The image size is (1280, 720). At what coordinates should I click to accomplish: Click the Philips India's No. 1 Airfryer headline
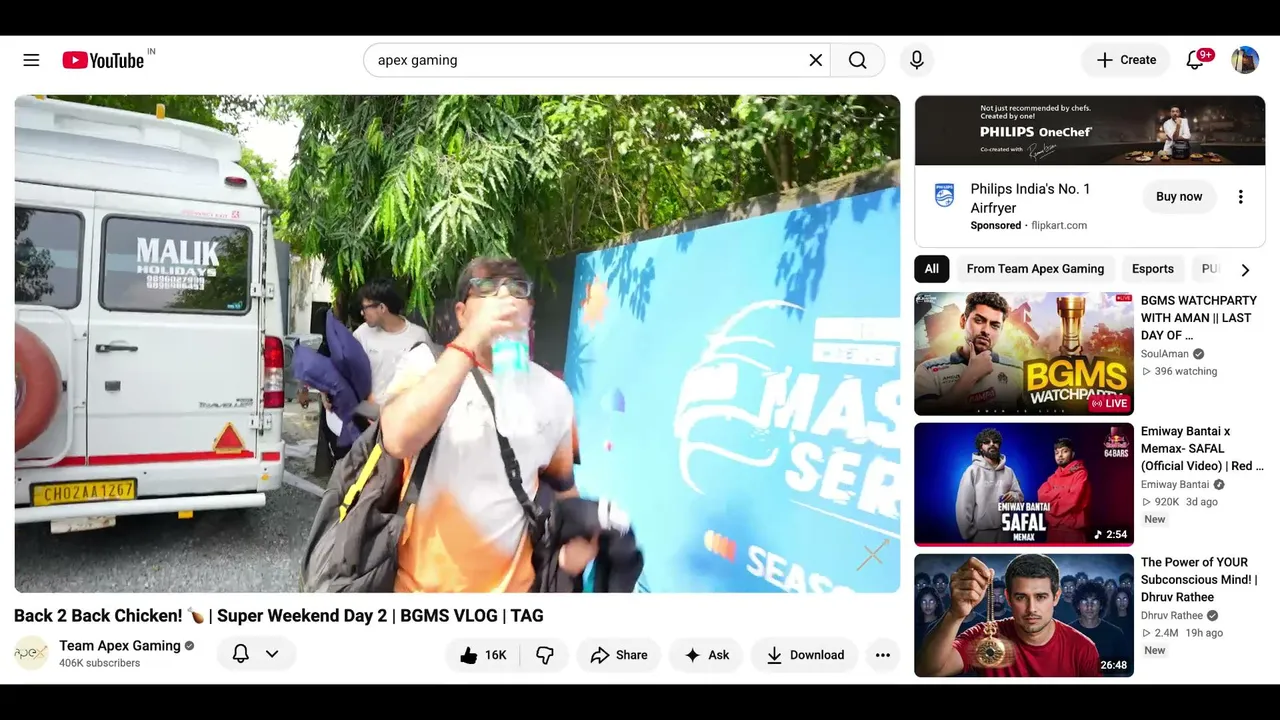click(1031, 198)
